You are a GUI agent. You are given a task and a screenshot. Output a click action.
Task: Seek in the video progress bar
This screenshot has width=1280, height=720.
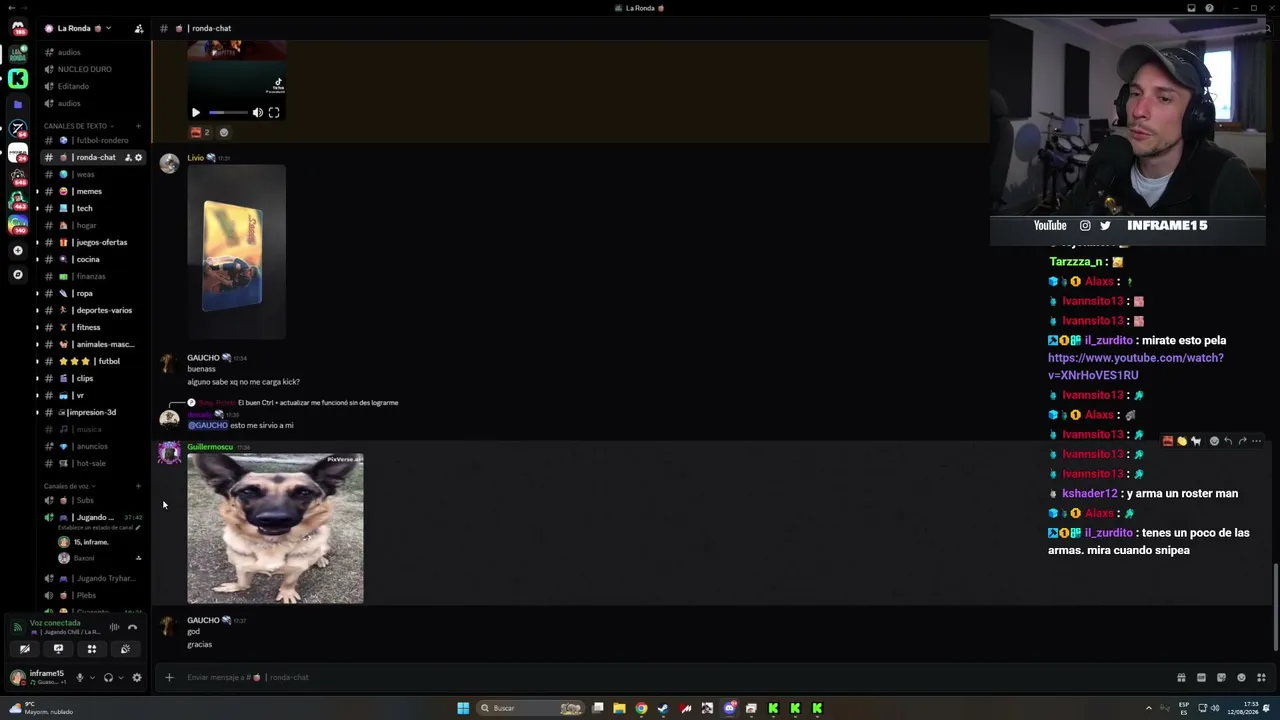click(227, 113)
